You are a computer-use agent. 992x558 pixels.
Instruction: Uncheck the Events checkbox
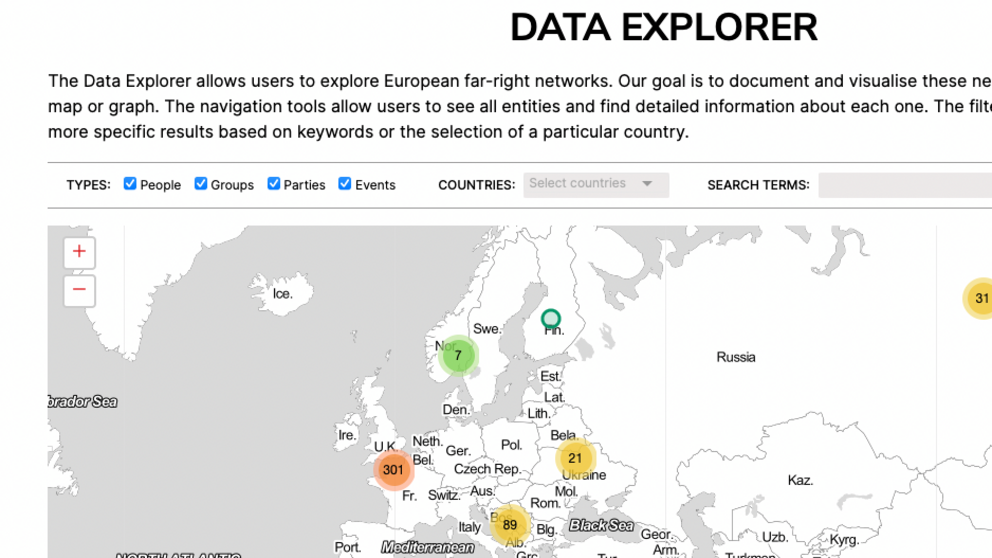tap(345, 184)
